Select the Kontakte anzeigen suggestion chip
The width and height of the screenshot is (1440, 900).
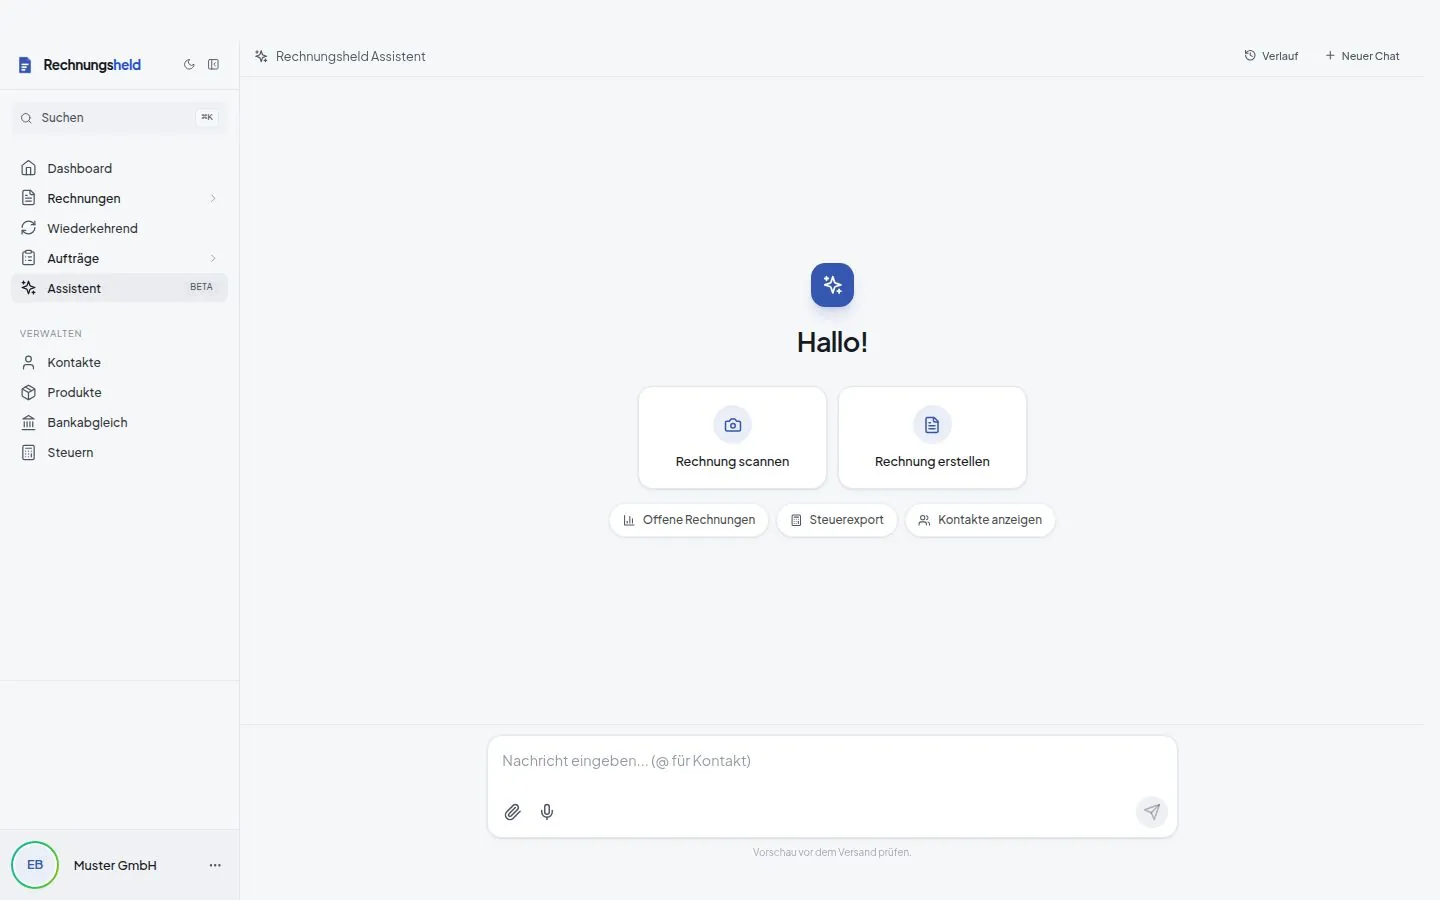tap(980, 520)
